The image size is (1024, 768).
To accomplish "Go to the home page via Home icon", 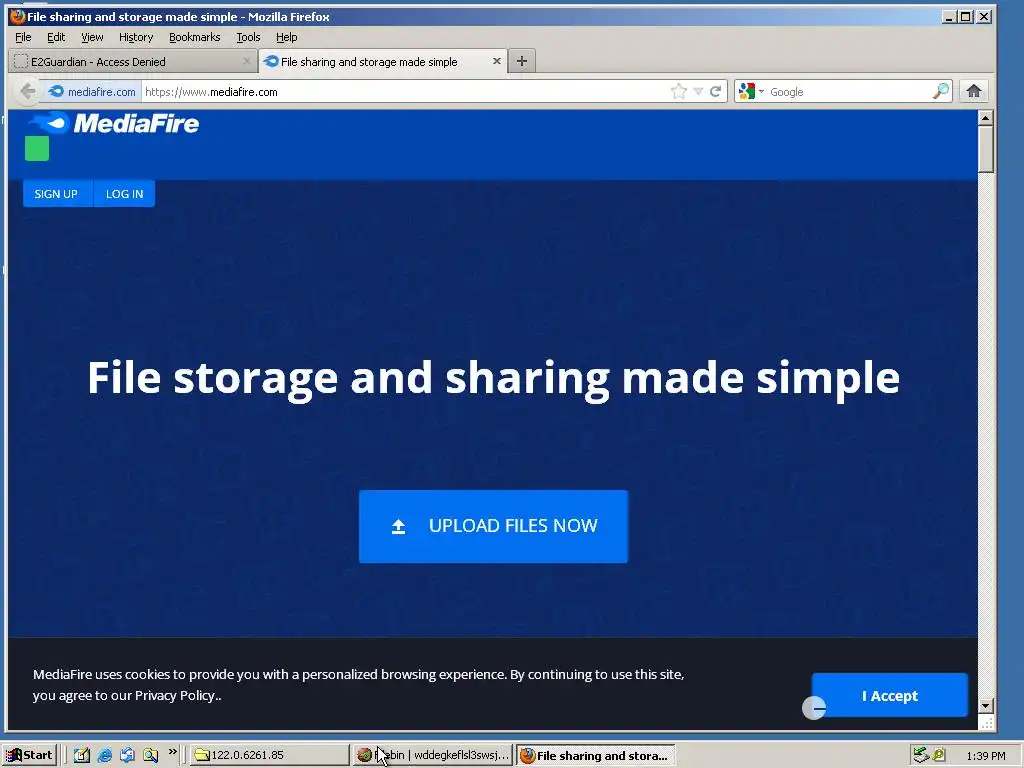I will point(974,91).
